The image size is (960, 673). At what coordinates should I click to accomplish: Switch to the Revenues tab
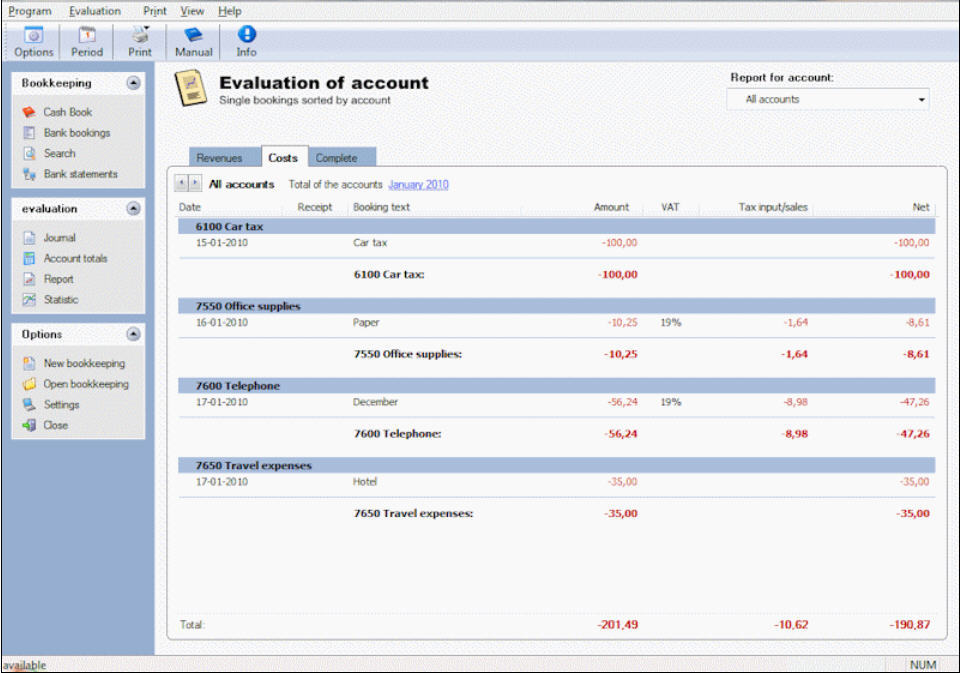point(219,158)
